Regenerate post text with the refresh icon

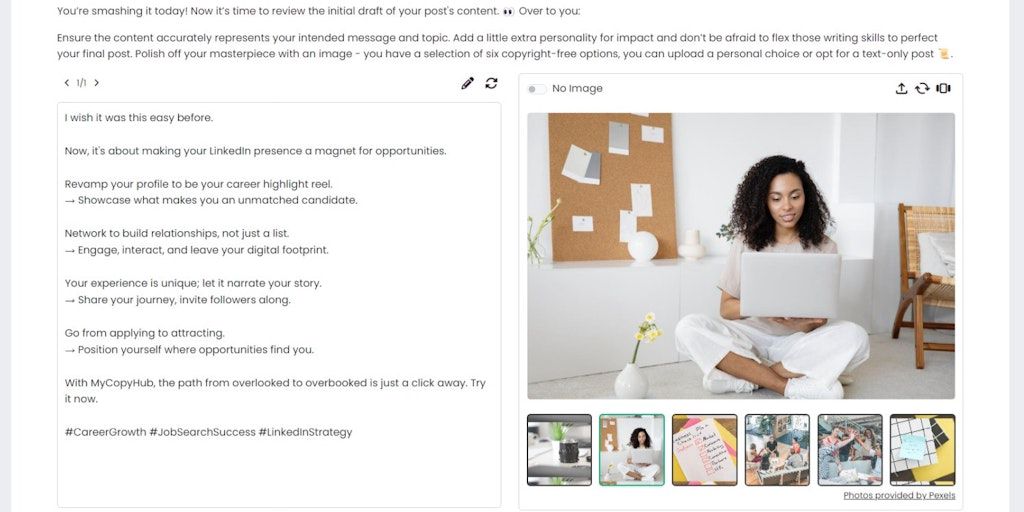[x=491, y=83]
